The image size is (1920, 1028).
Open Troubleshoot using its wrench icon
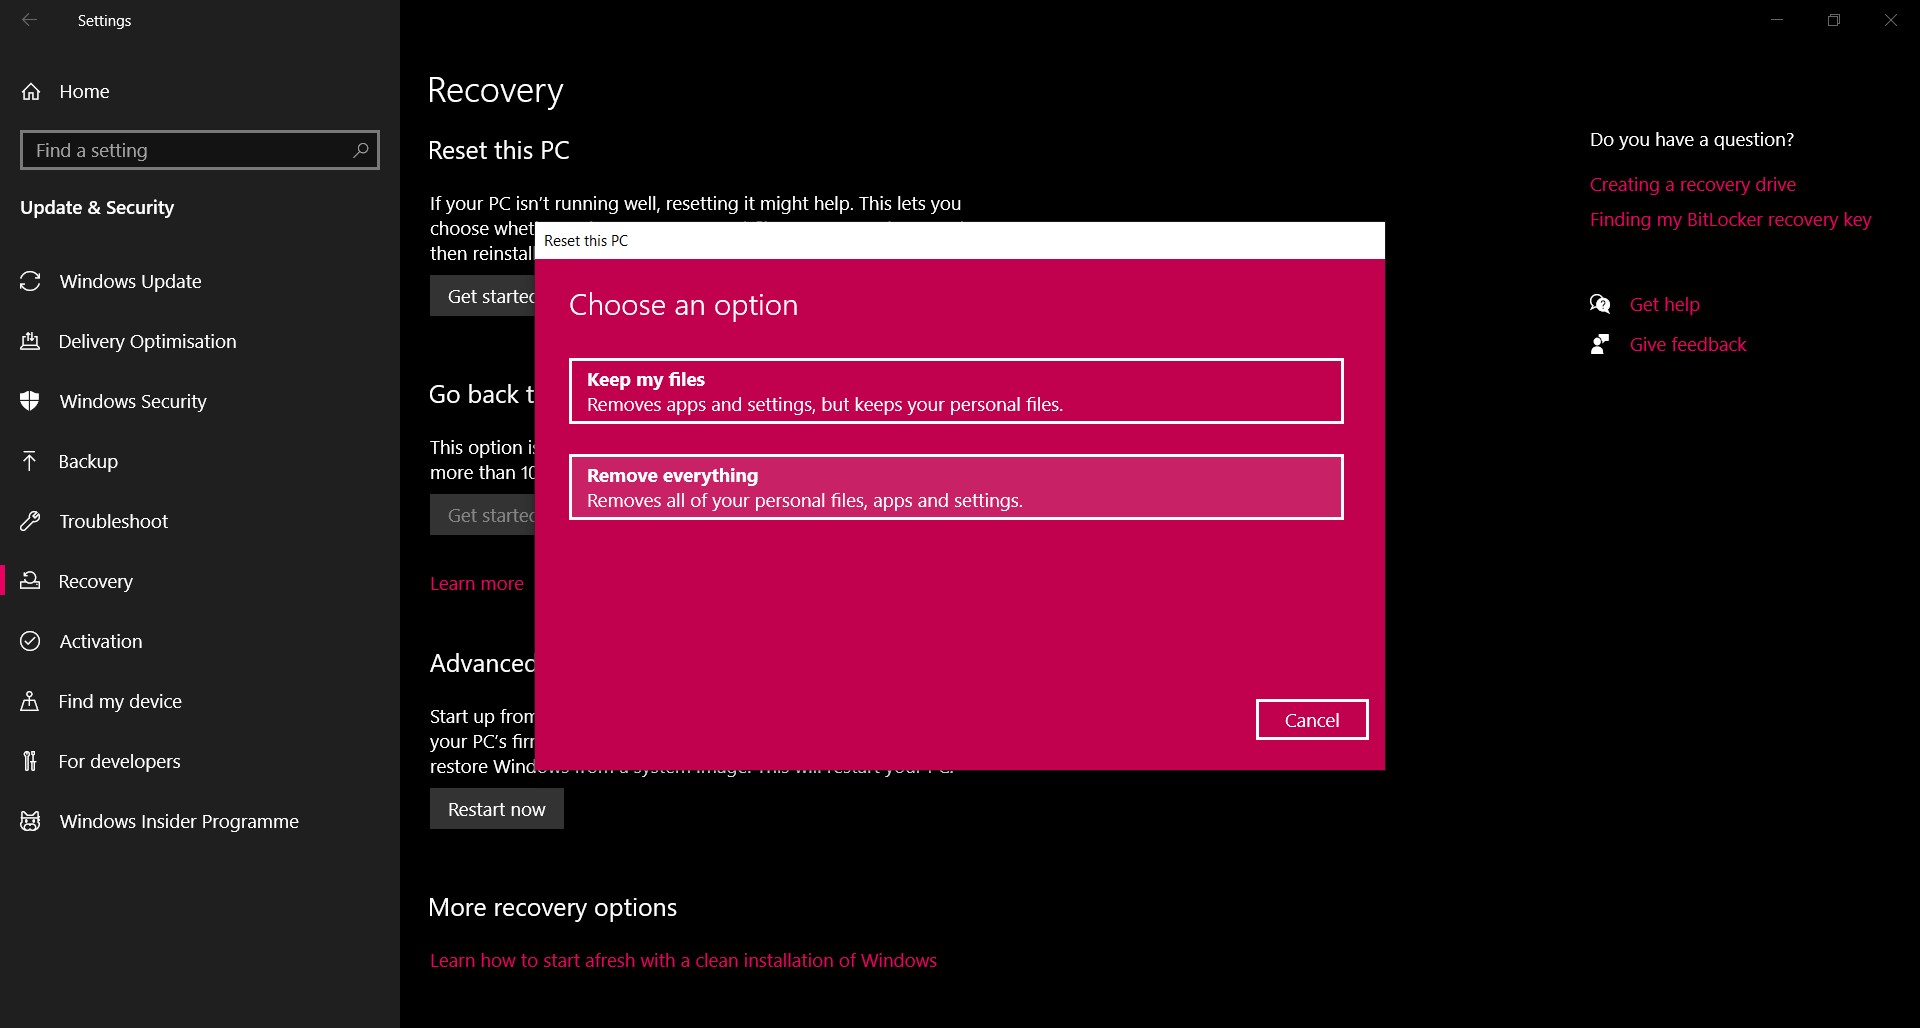coord(30,521)
